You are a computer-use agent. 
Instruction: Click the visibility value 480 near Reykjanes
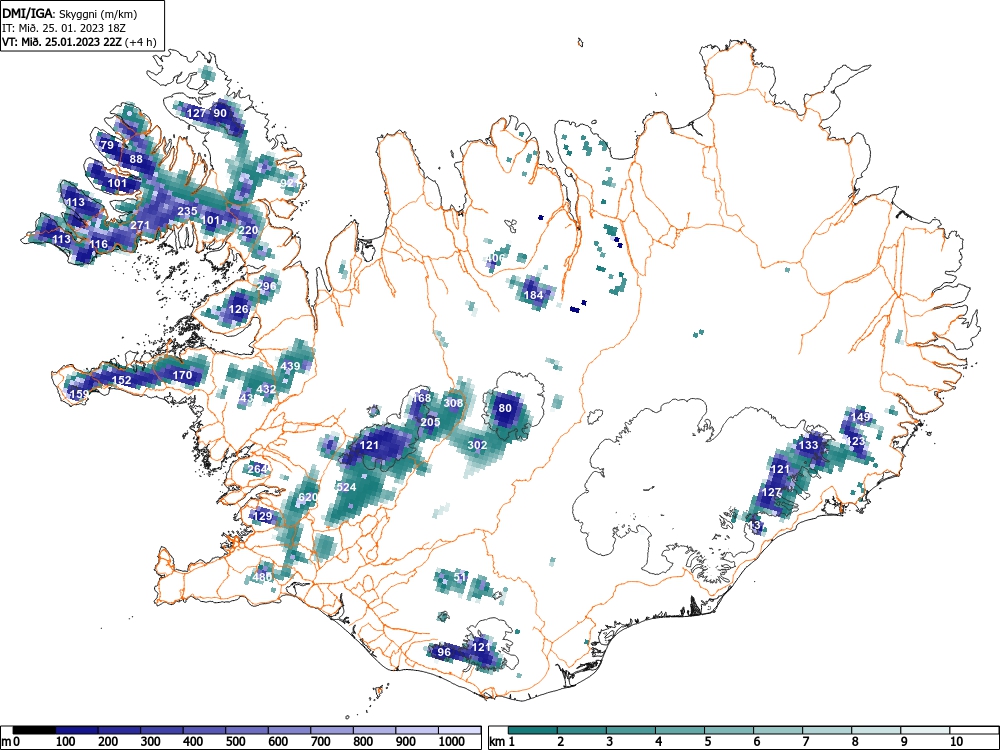tap(262, 577)
